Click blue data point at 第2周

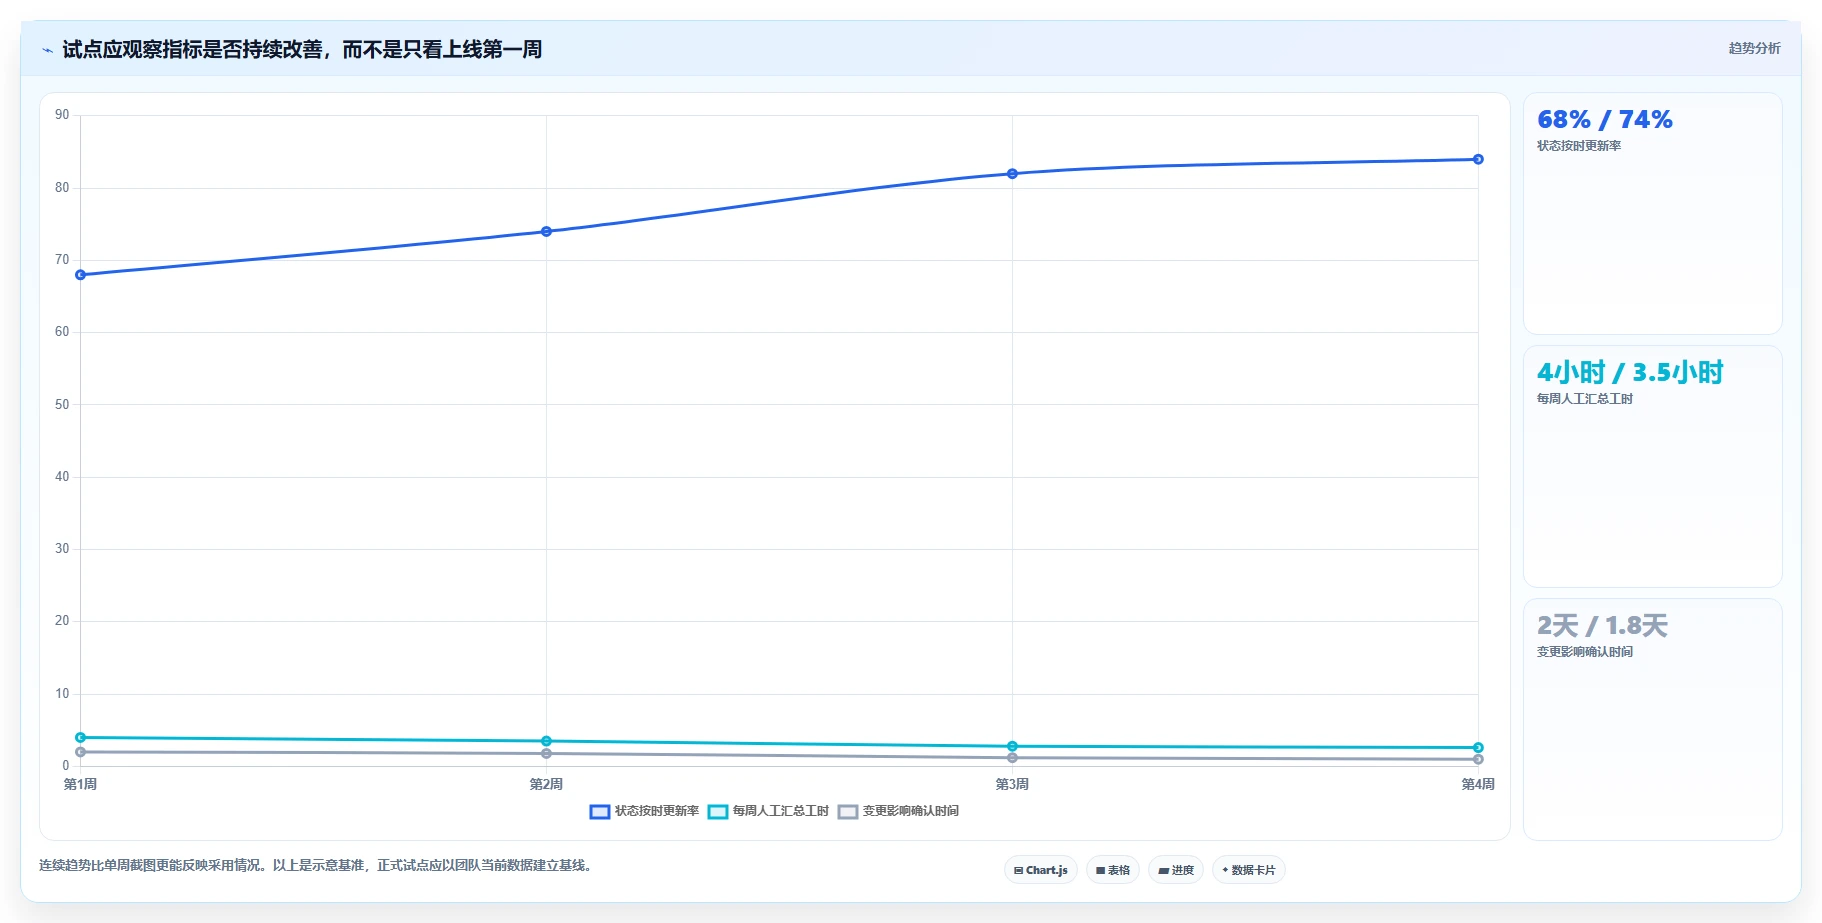coord(546,231)
